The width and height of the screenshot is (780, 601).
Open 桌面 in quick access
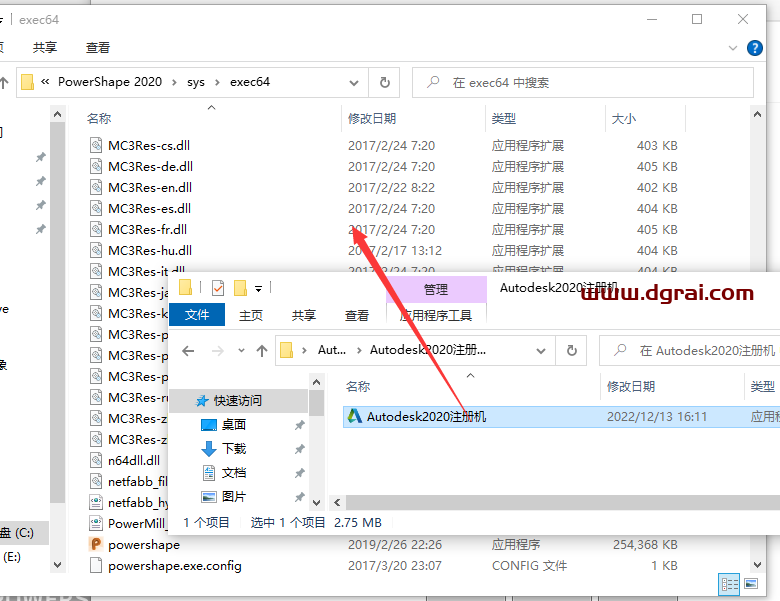pyautogui.click(x=233, y=424)
